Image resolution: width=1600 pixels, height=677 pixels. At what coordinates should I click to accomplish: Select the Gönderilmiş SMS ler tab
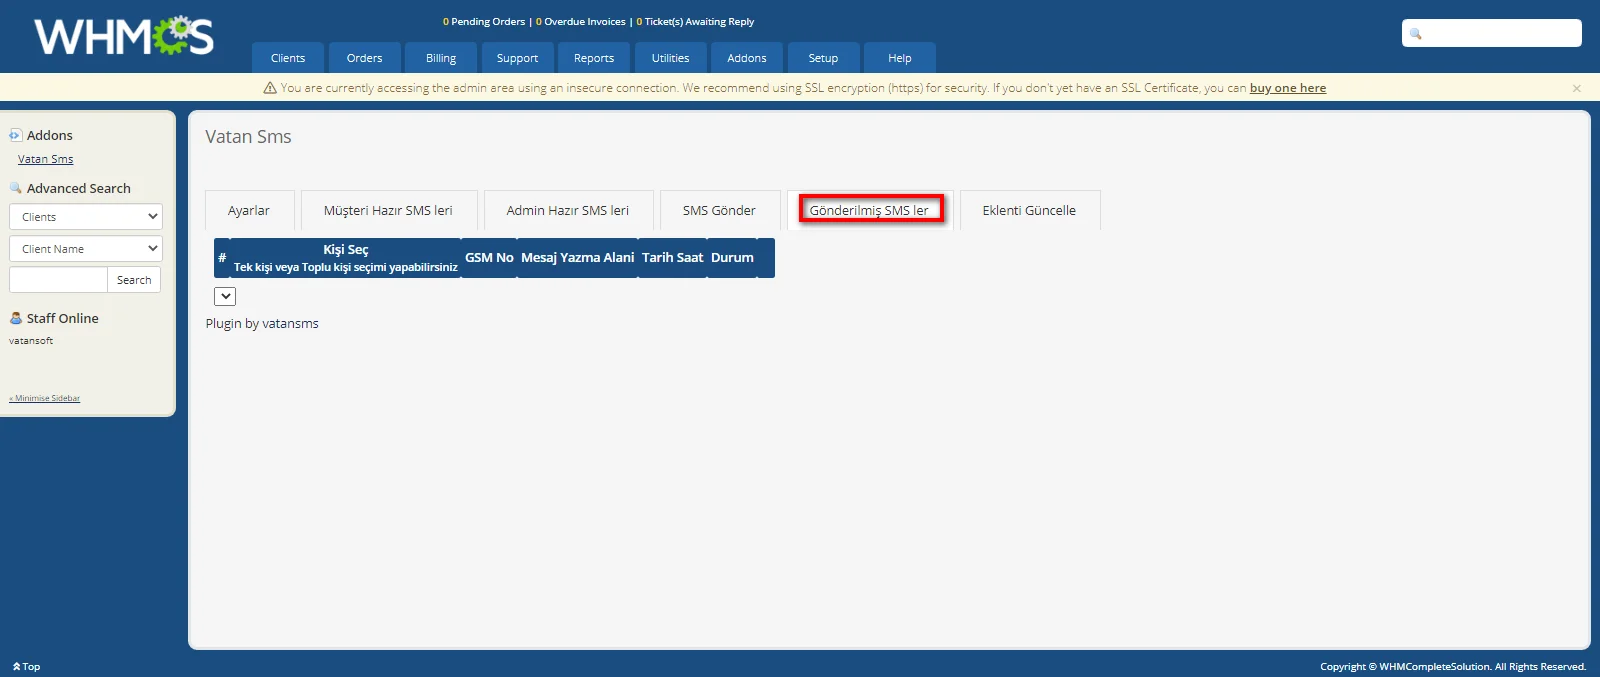coord(869,210)
